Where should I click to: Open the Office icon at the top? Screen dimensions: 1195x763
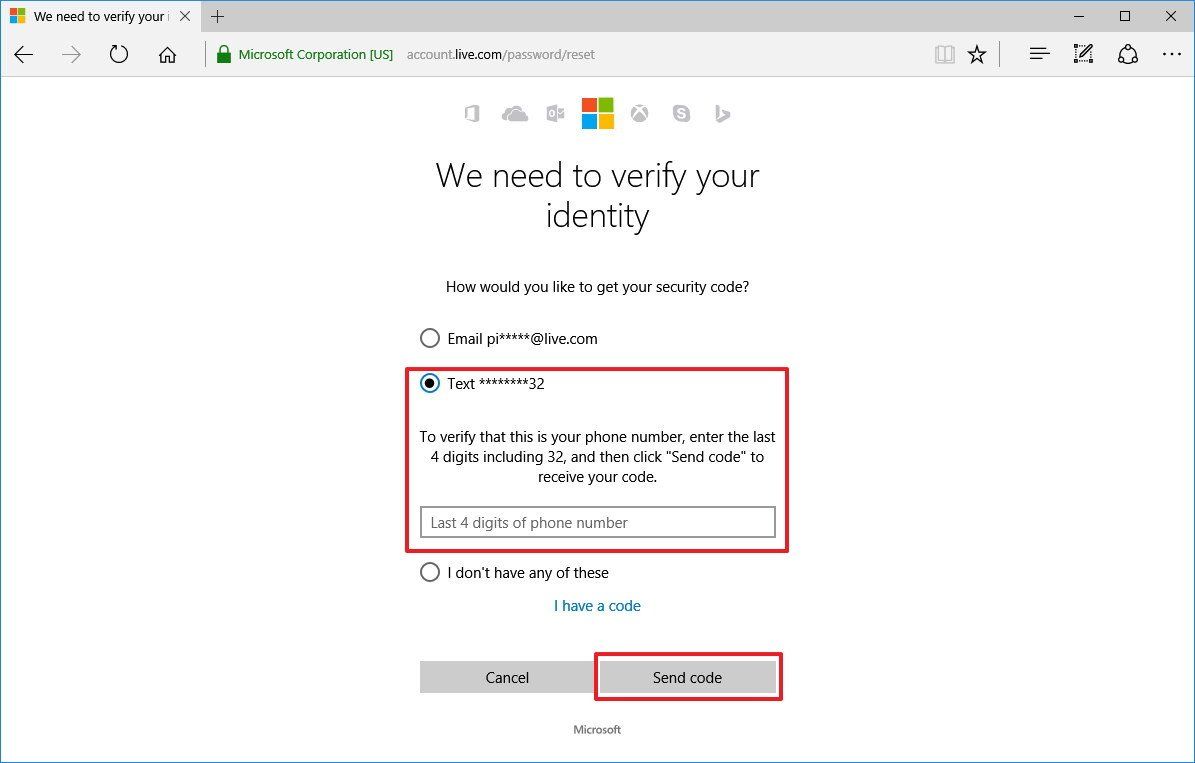(x=471, y=113)
